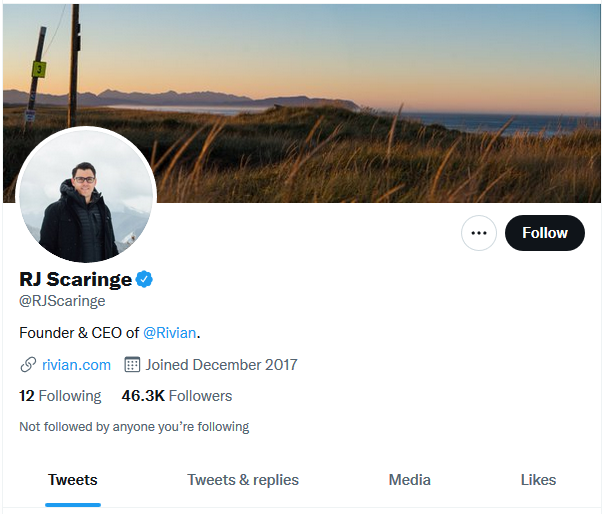The width and height of the screenshot is (608, 514).
Task: Click the "Founder & CEO of" bio text
Action: (79, 332)
